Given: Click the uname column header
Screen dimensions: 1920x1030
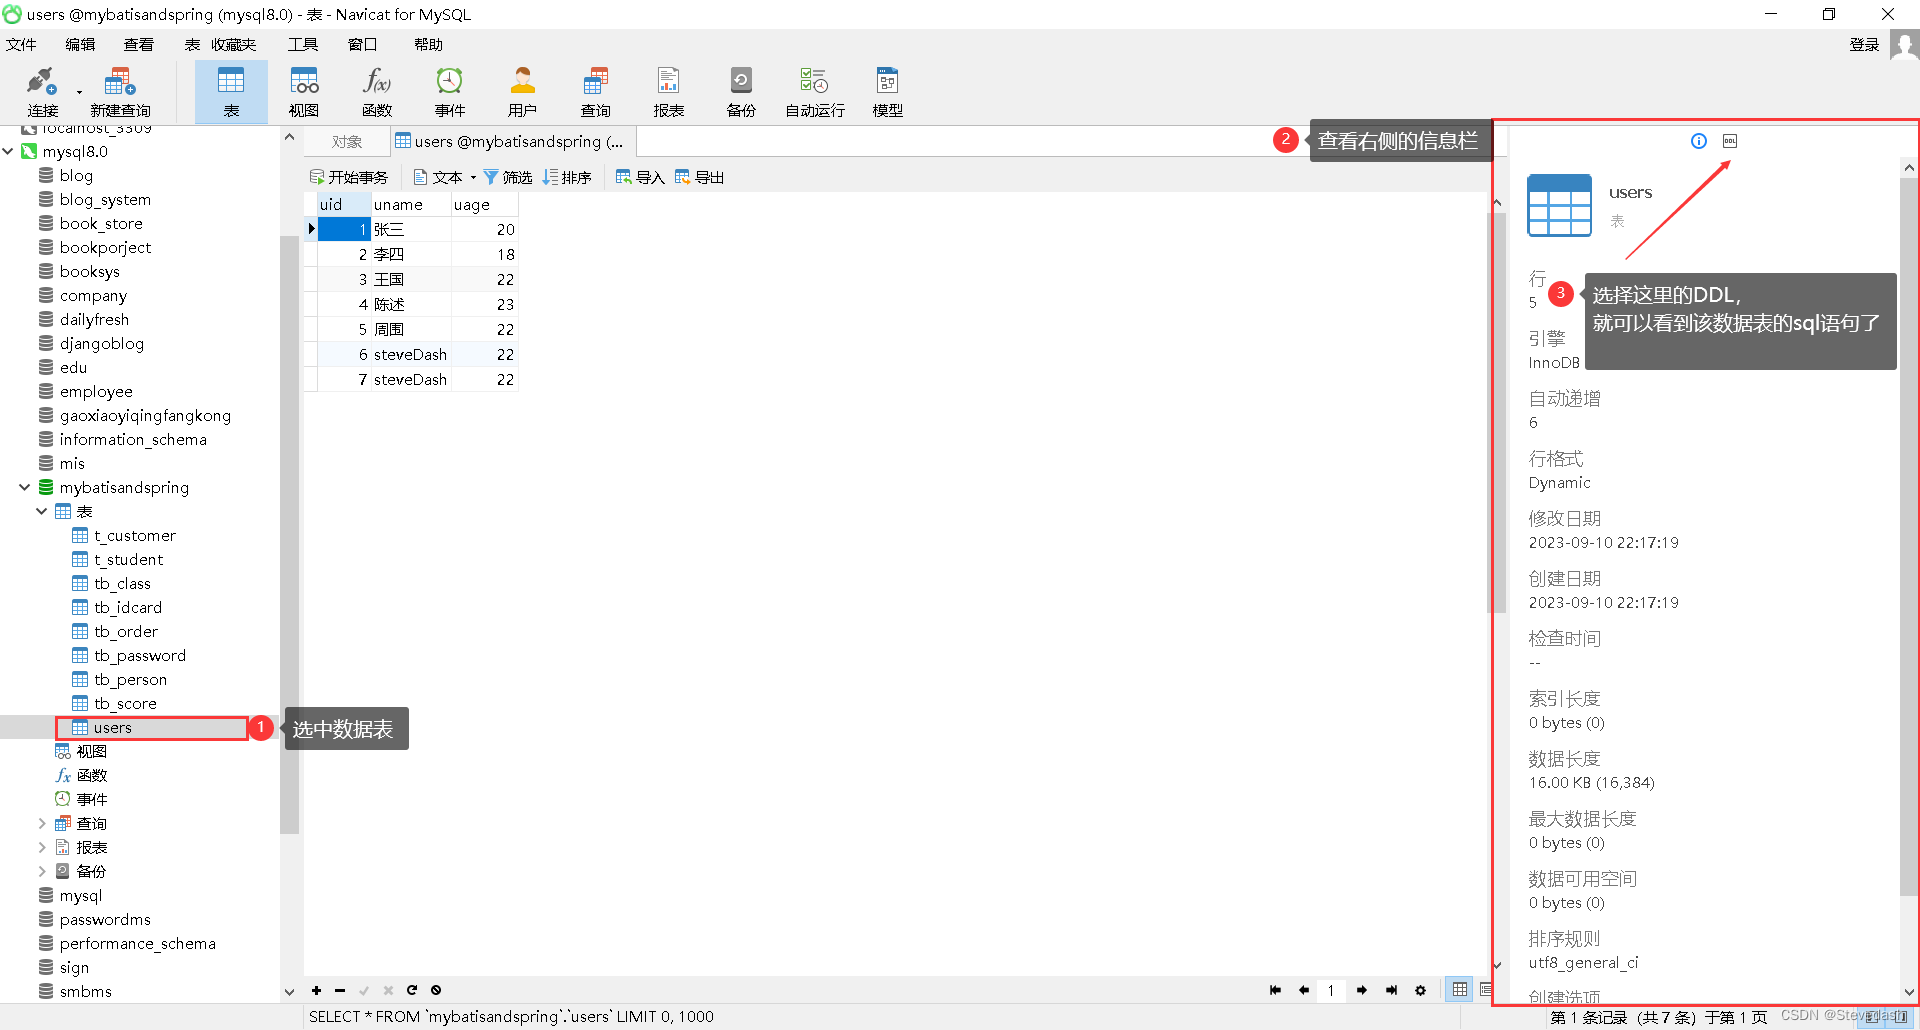Looking at the screenshot, I should 411,204.
